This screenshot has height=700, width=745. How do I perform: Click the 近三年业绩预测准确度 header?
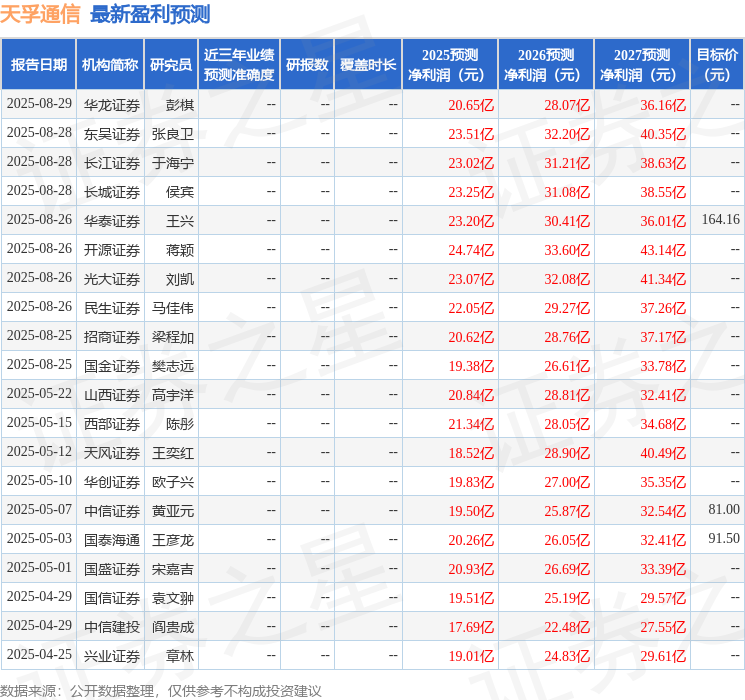pyautogui.click(x=239, y=65)
